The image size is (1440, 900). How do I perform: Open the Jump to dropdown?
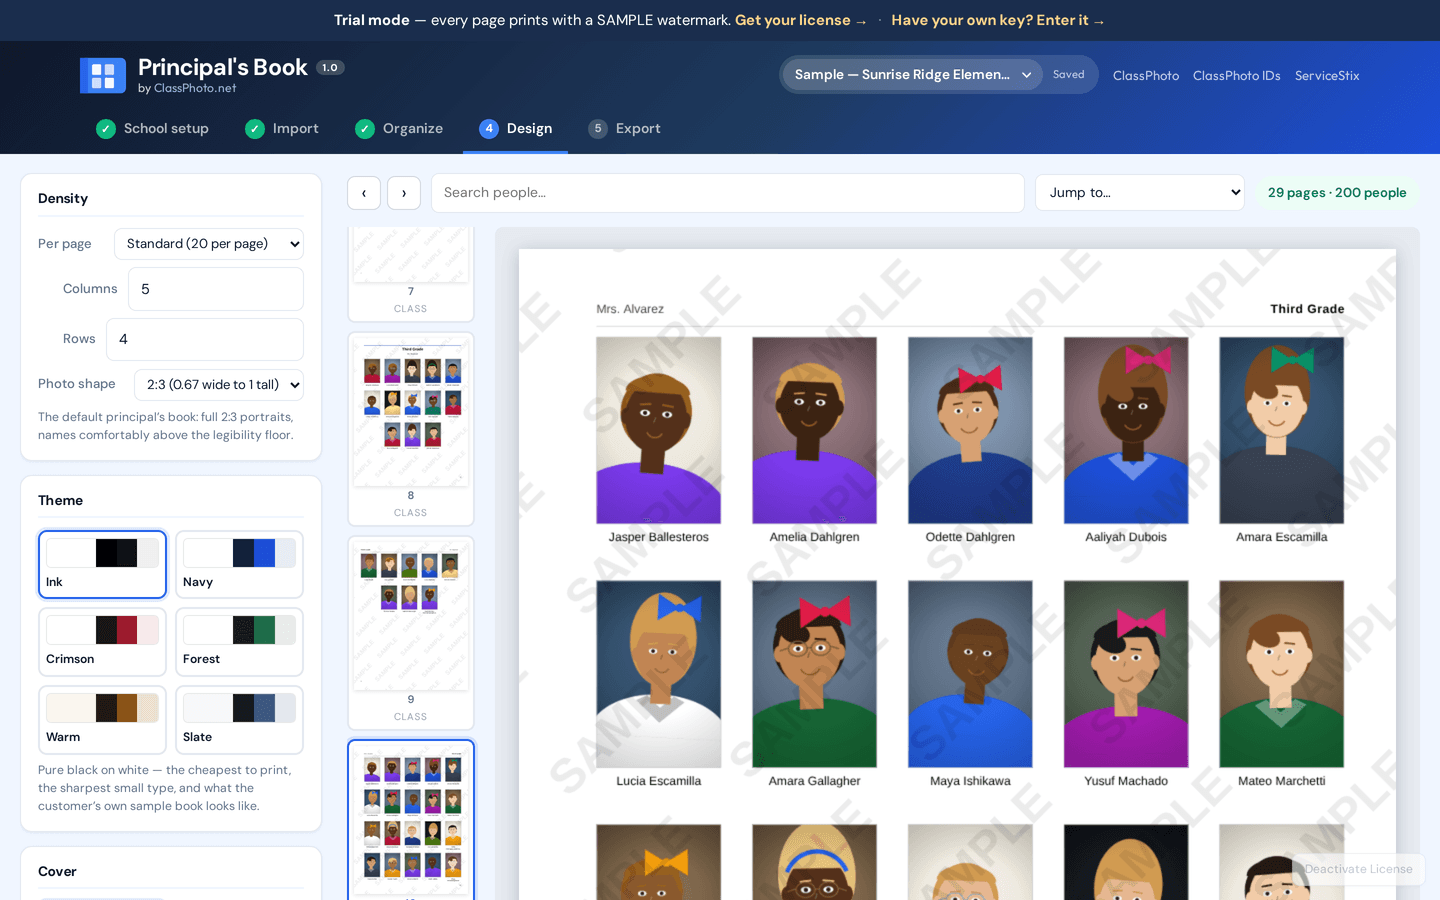tap(1140, 193)
